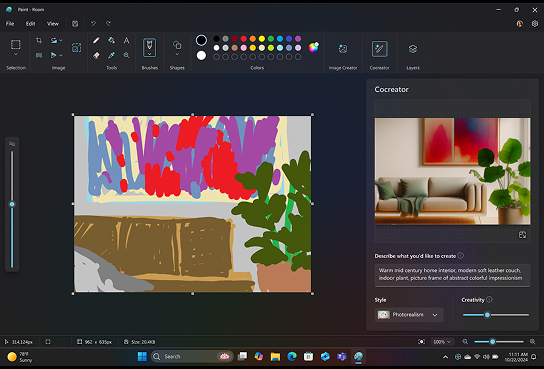Open the Image Creator tool
This screenshot has height=369, width=544.
343,49
